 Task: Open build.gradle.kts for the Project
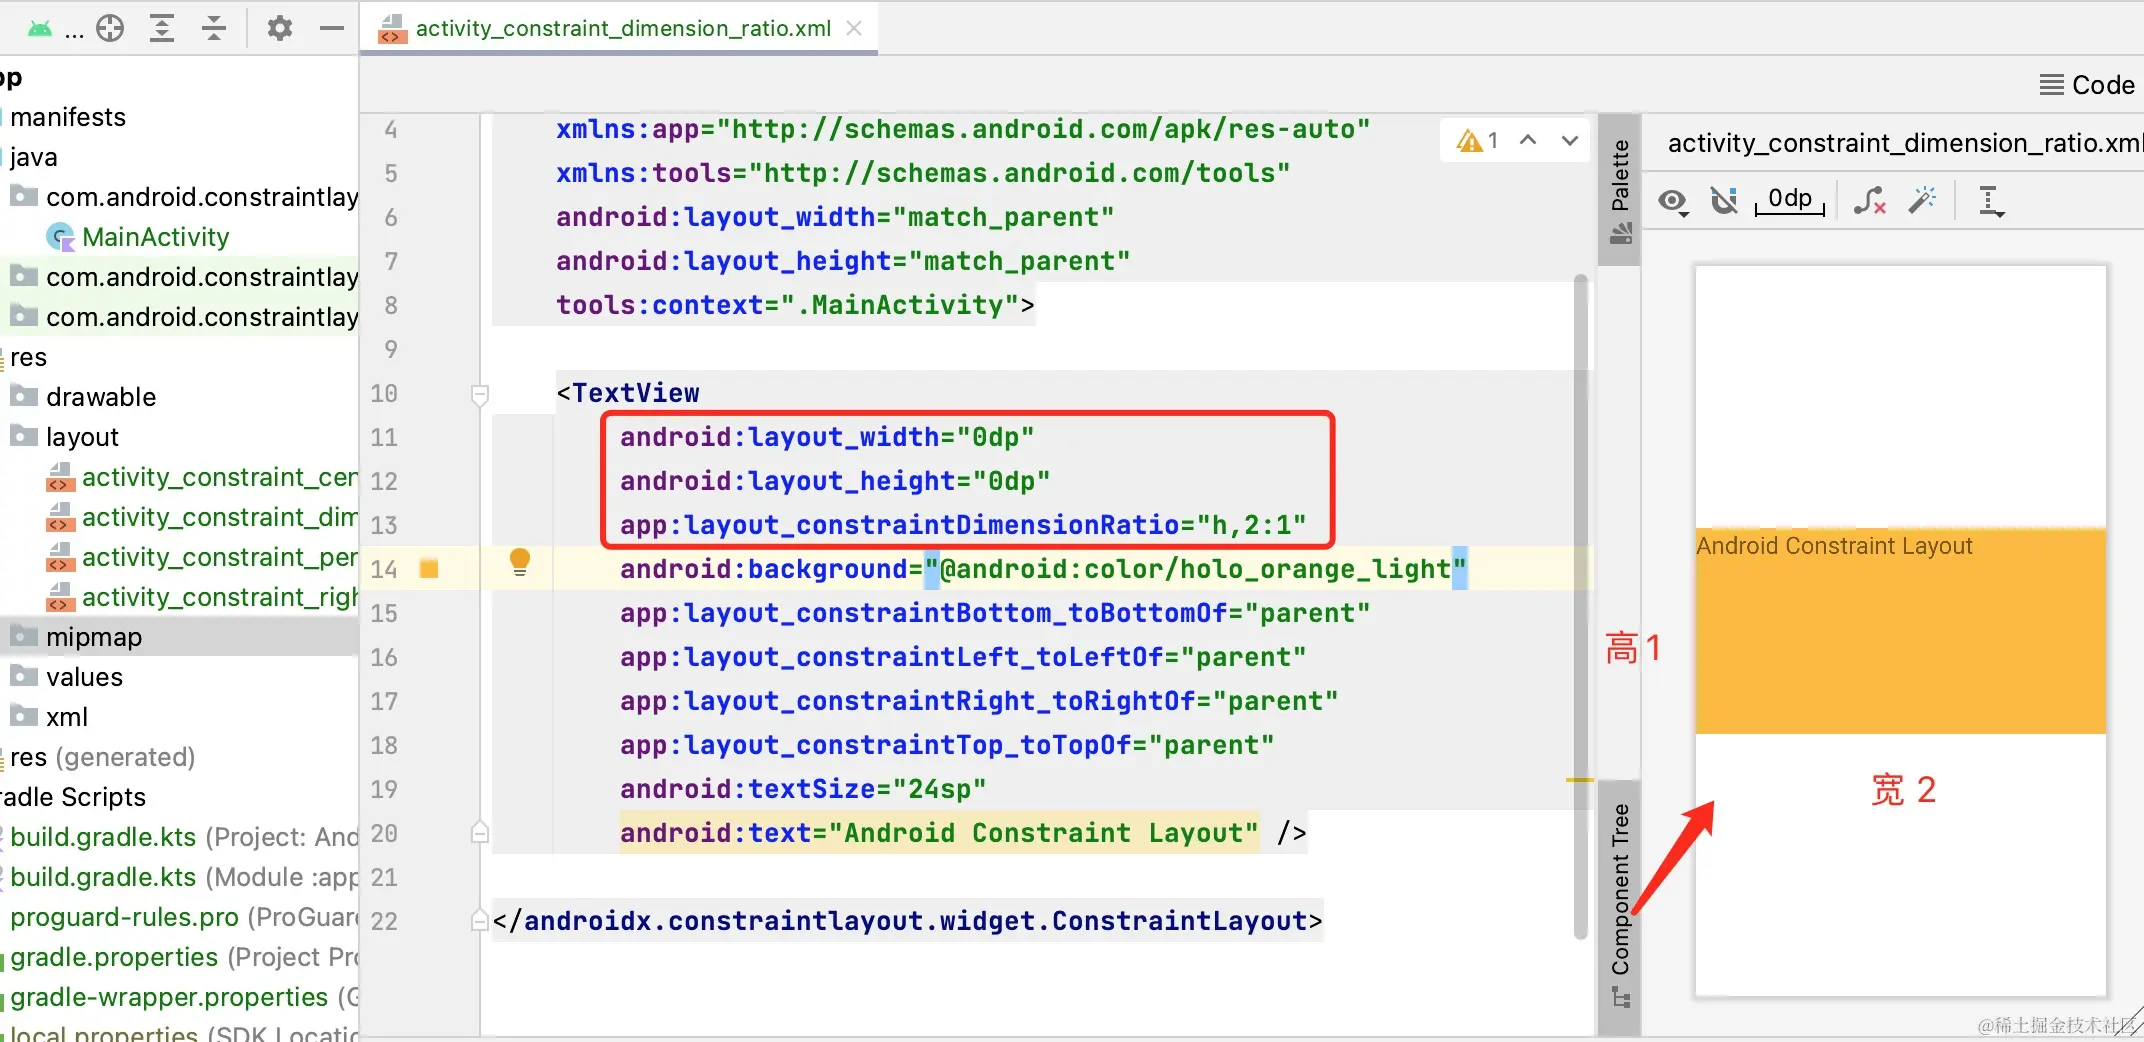pos(184,837)
